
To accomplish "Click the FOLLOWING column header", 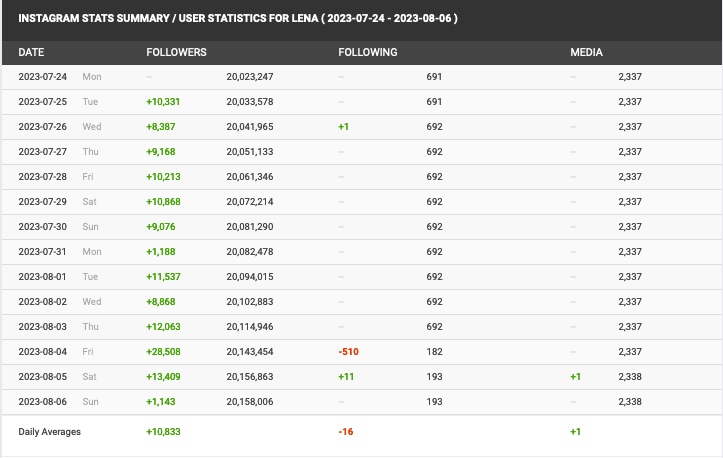I will click(x=367, y=52).
